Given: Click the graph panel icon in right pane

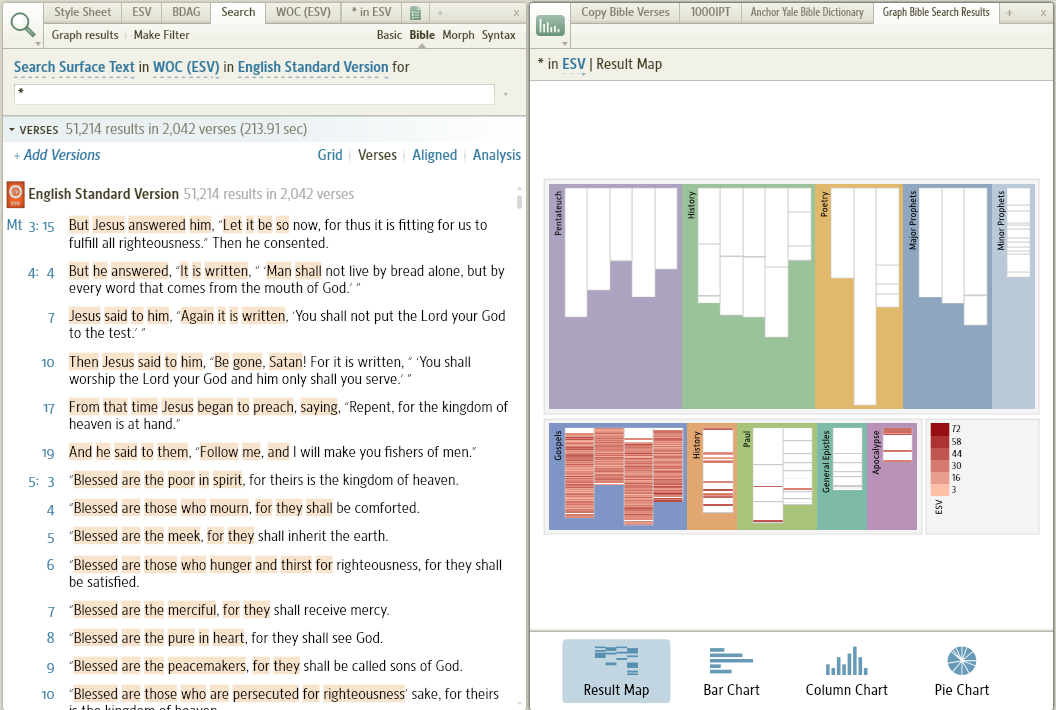Looking at the screenshot, I should [x=550, y=26].
